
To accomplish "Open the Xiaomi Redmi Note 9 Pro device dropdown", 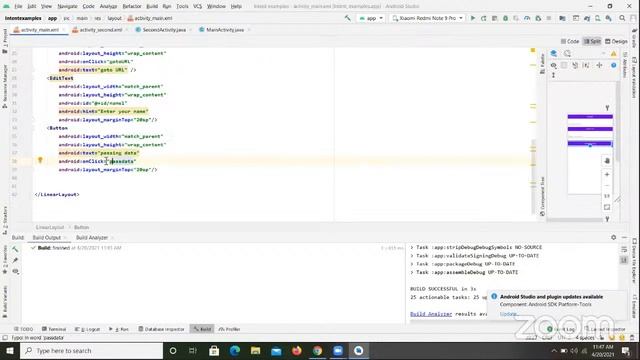I will coord(427,18).
